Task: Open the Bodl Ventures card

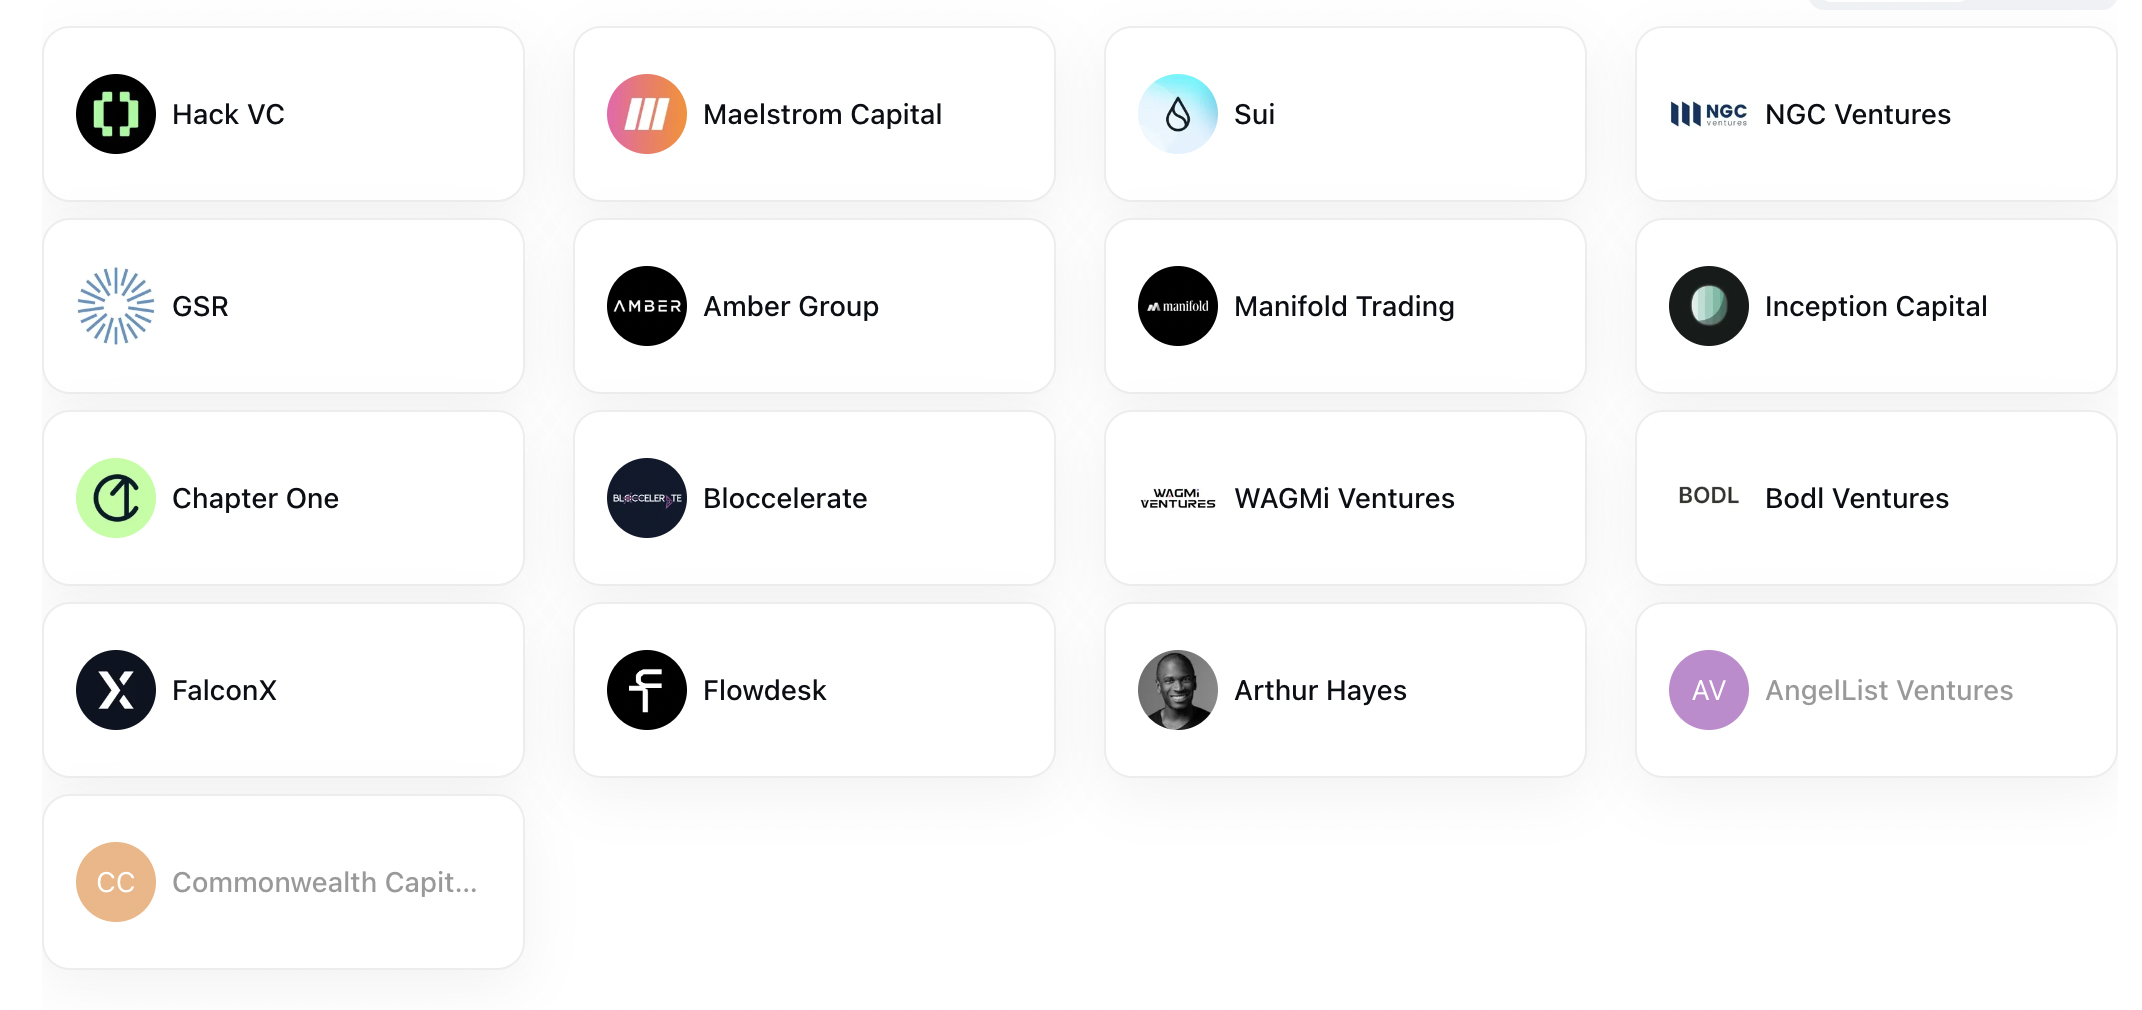Action: tap(1876, 498)
